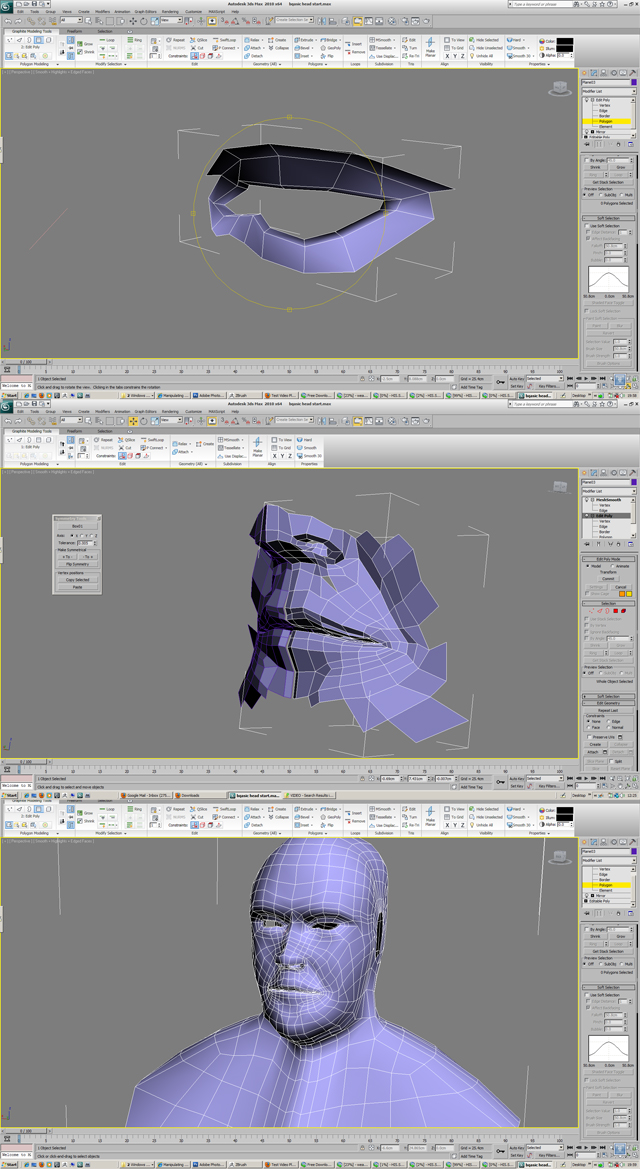Select Extrude tool in eye-socket model window ribbon
Viewport: 640px width, 1169px height.
tap(304, 40)
